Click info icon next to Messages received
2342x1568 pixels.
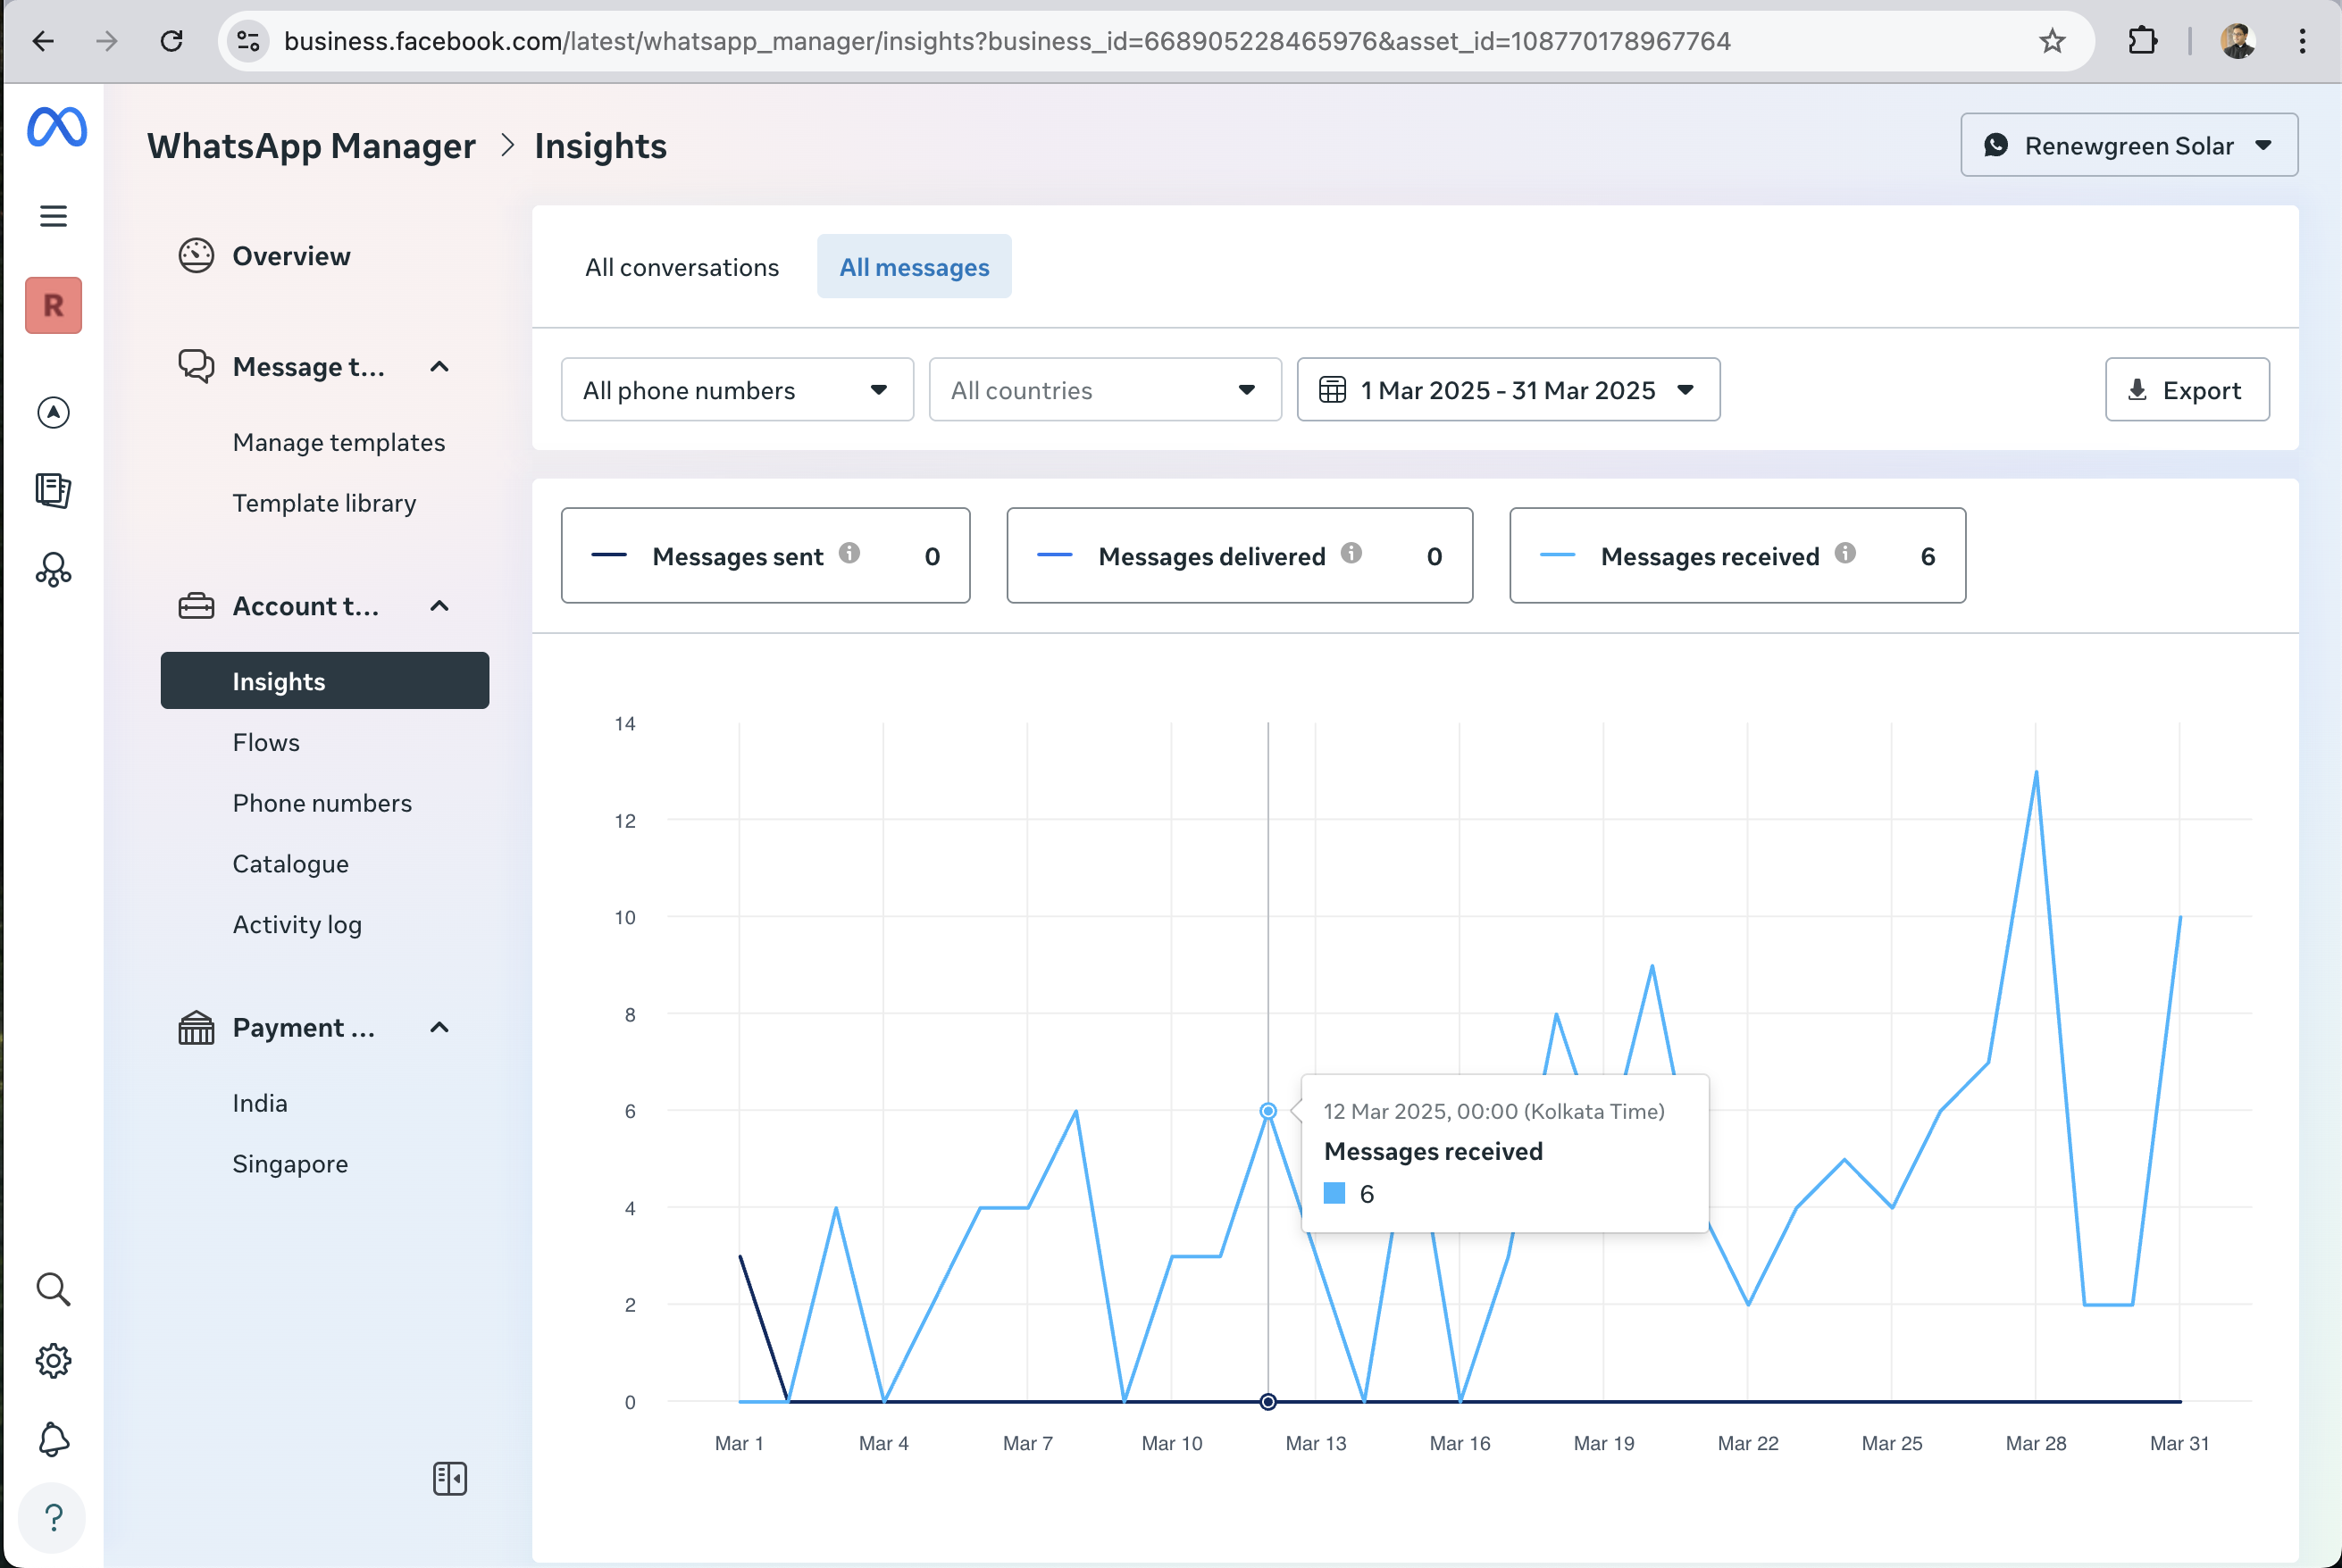tap(1845, 553)
